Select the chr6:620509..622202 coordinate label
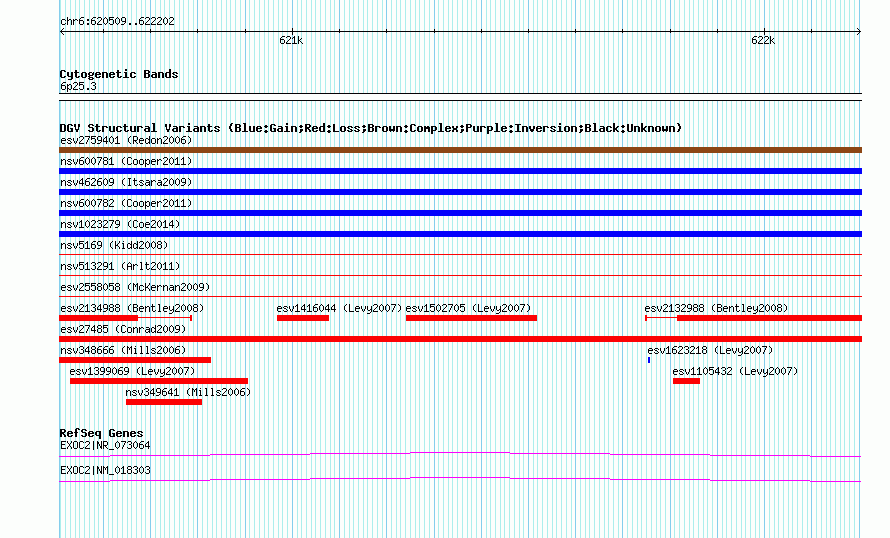The image size is (890, 538). tap(117, 22)
